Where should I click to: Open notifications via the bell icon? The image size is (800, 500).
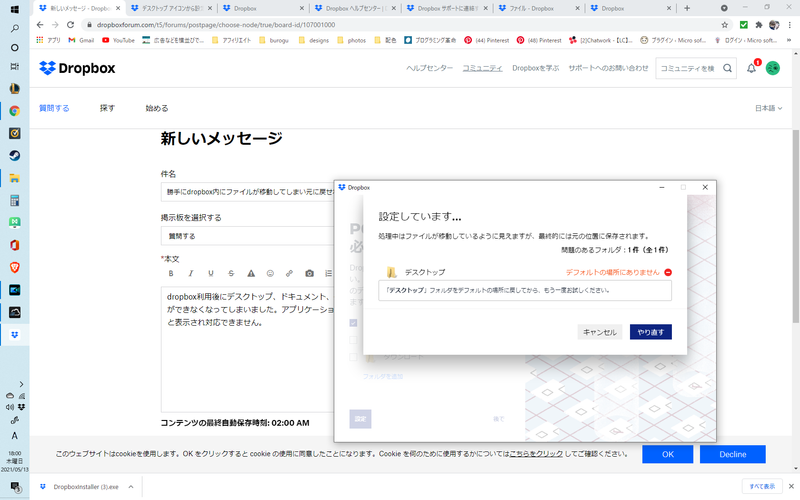point(752,68)
